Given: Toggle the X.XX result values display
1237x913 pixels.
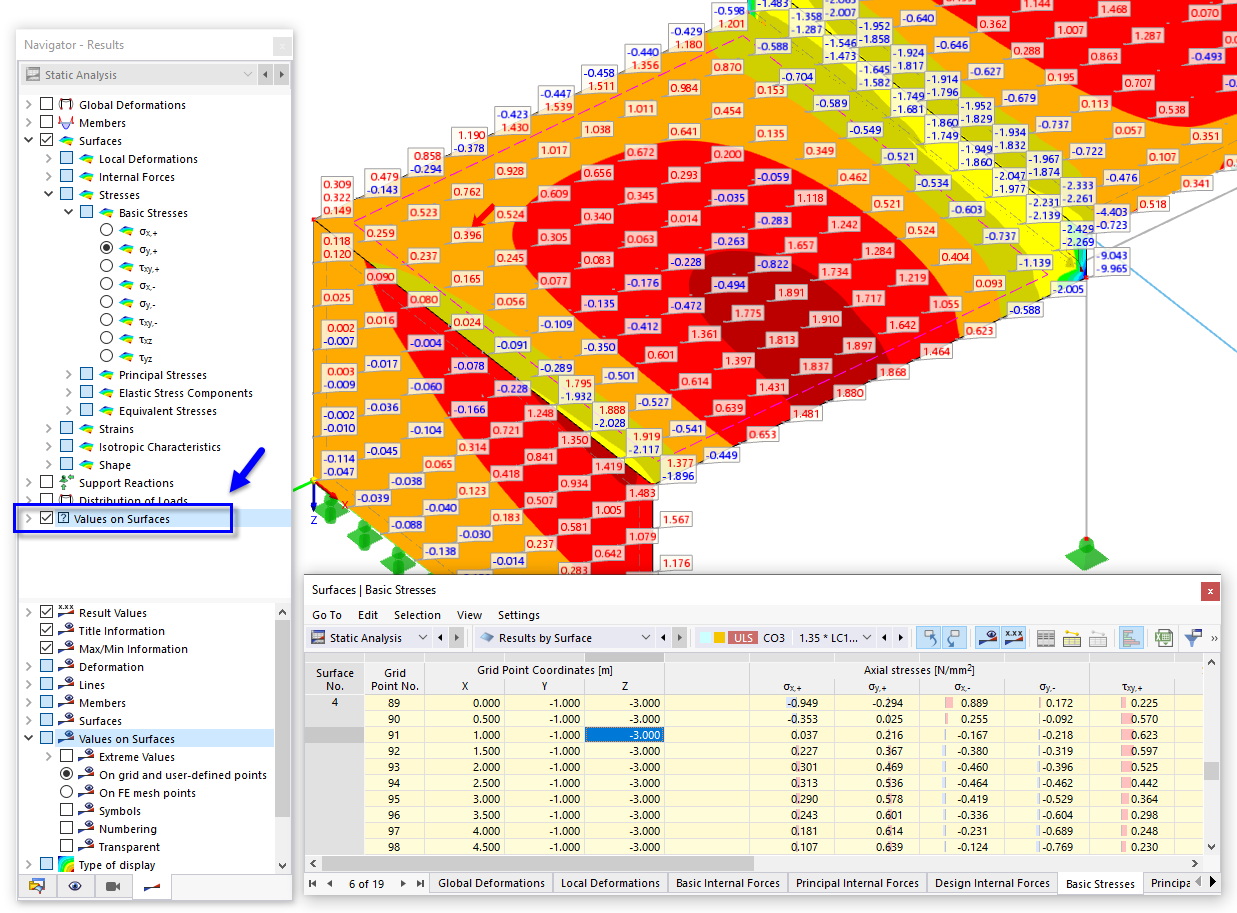Looking at the screenshot, I should point(1013,637).
